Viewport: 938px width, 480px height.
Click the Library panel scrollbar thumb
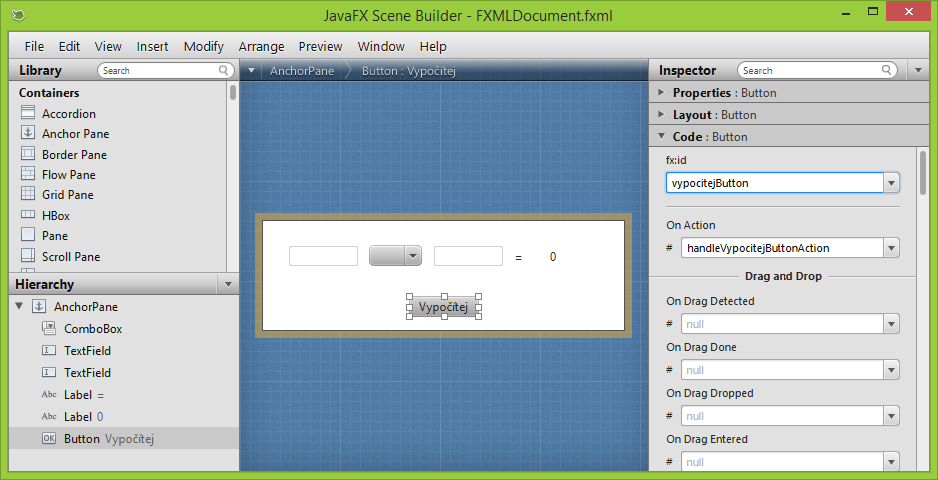(233, 92)
